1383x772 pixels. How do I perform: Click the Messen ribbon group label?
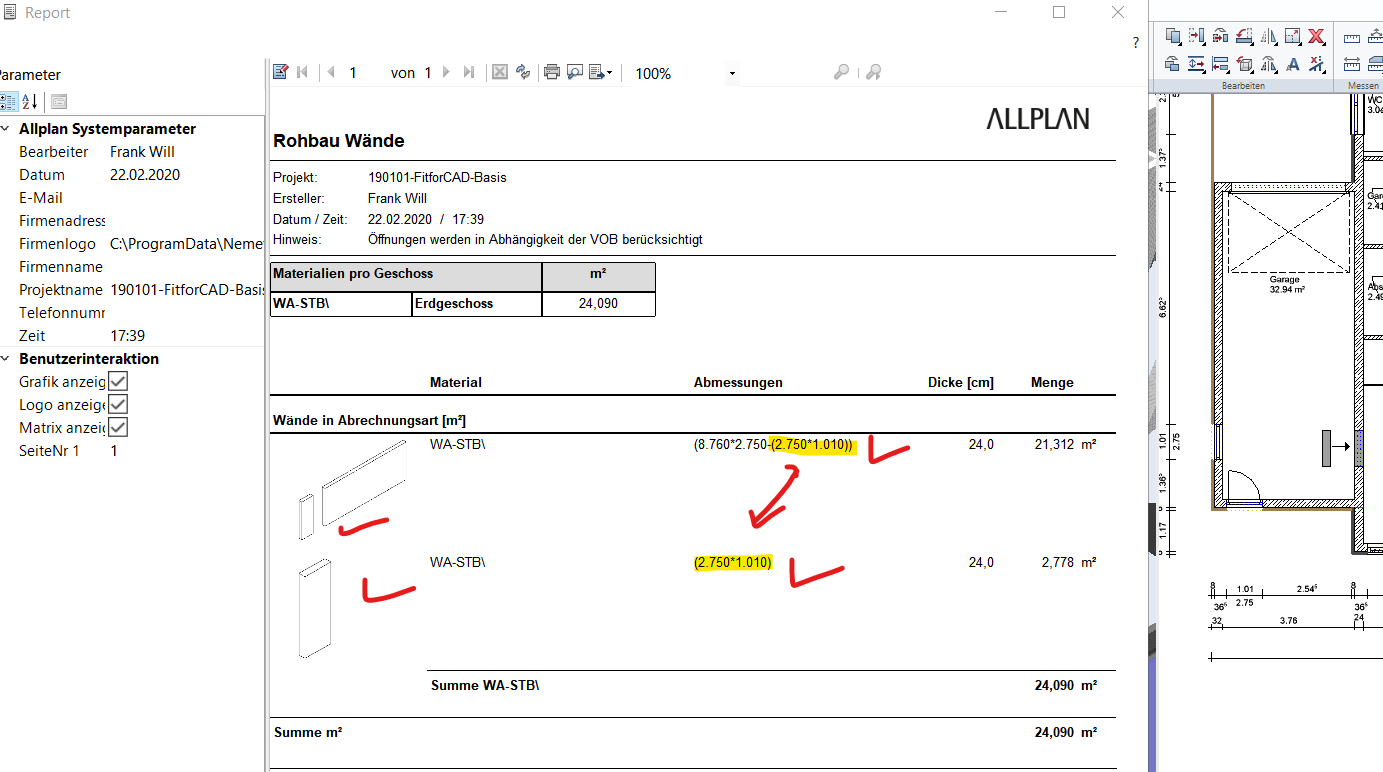pyautogui.click(x=1362, y=86)
